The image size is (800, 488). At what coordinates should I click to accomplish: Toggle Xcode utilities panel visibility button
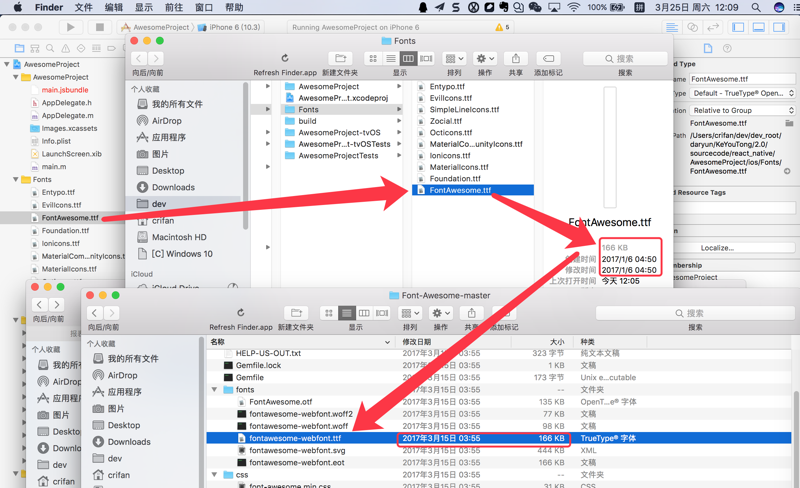779,27
